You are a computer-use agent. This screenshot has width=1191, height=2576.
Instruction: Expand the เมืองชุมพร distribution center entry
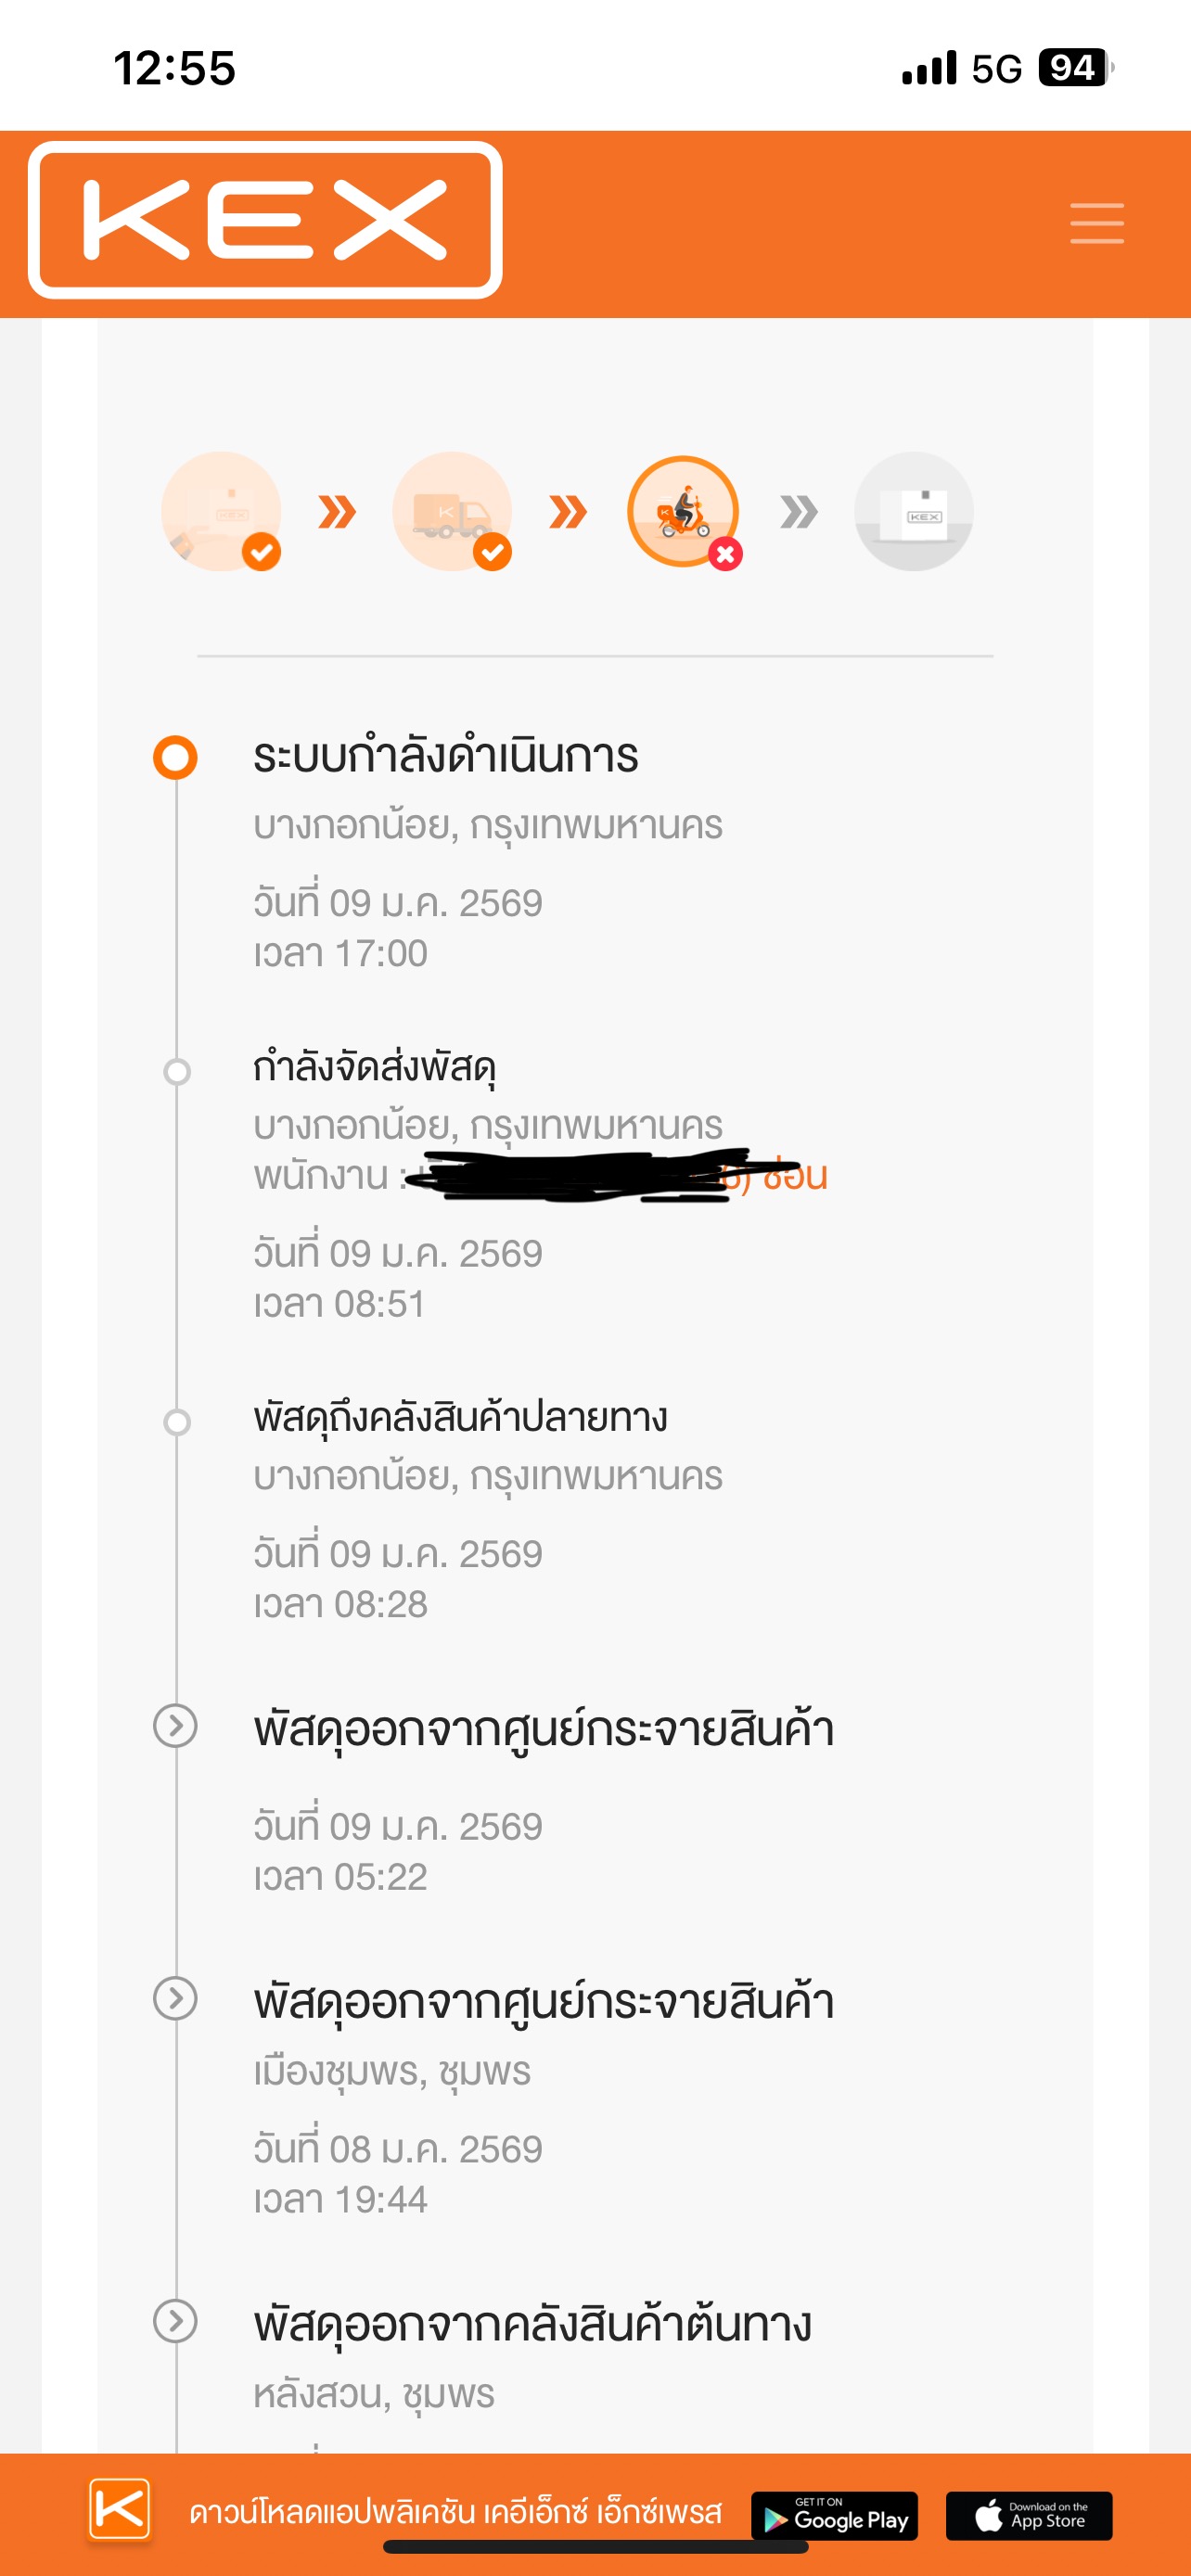pos(175,1999)
